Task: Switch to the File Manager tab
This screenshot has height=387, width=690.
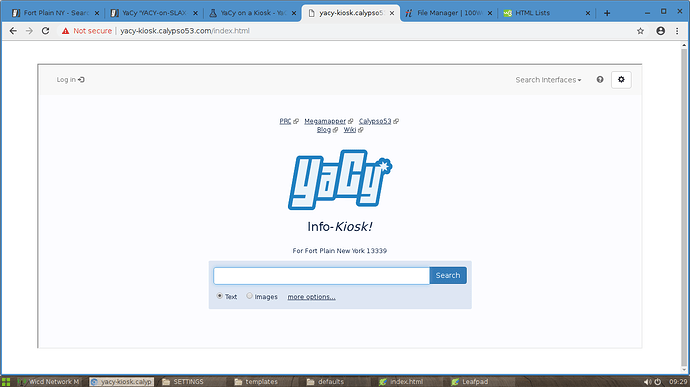Action: [x=449, y=13]
